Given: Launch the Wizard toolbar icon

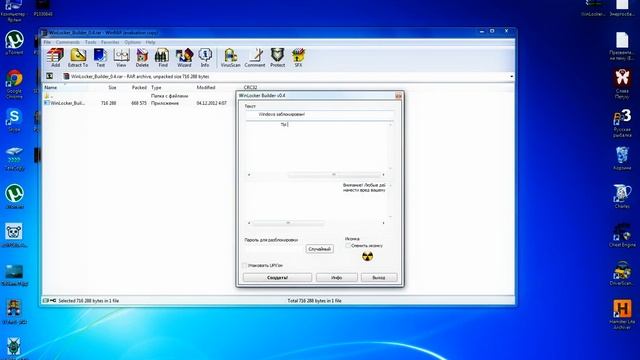Looking at the screenshot, I should (x=184, y=57).
